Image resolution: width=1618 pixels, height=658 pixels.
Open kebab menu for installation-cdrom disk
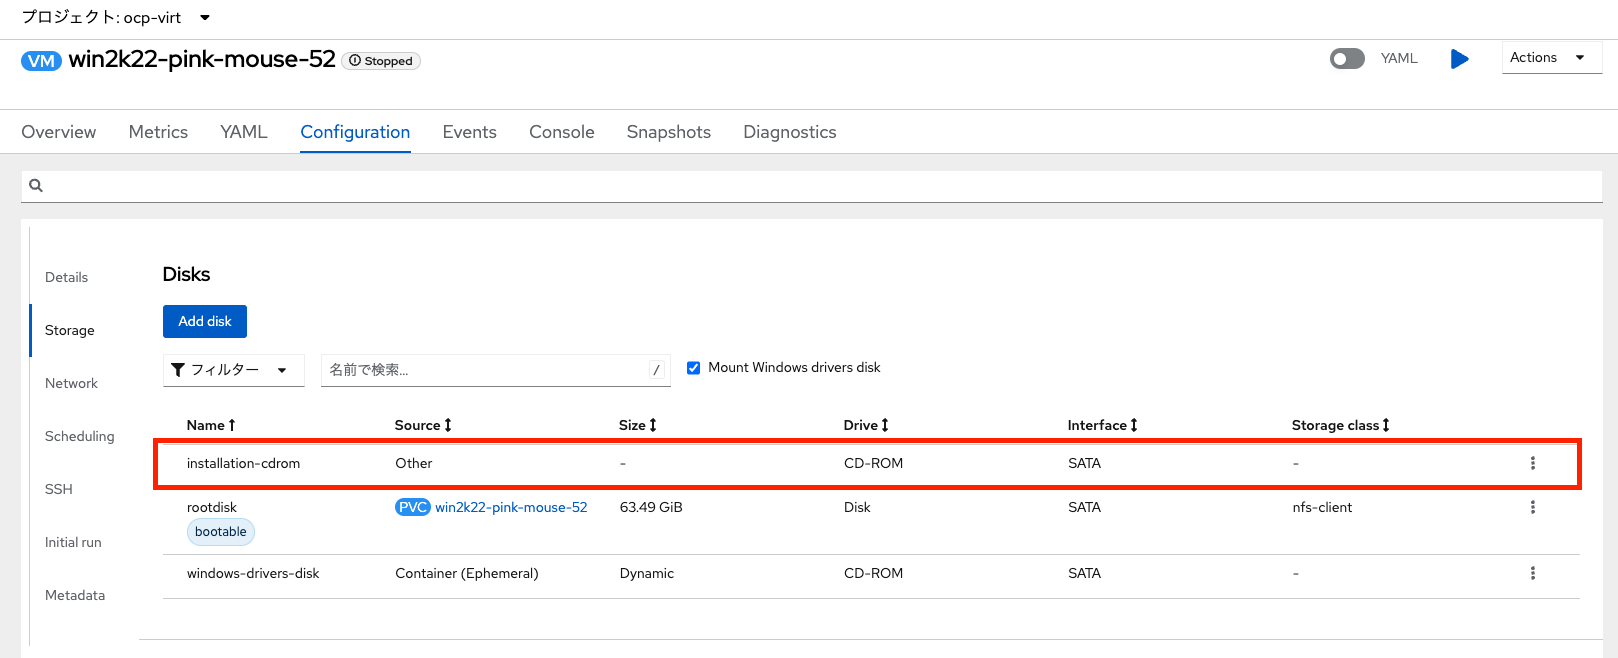1532,463
